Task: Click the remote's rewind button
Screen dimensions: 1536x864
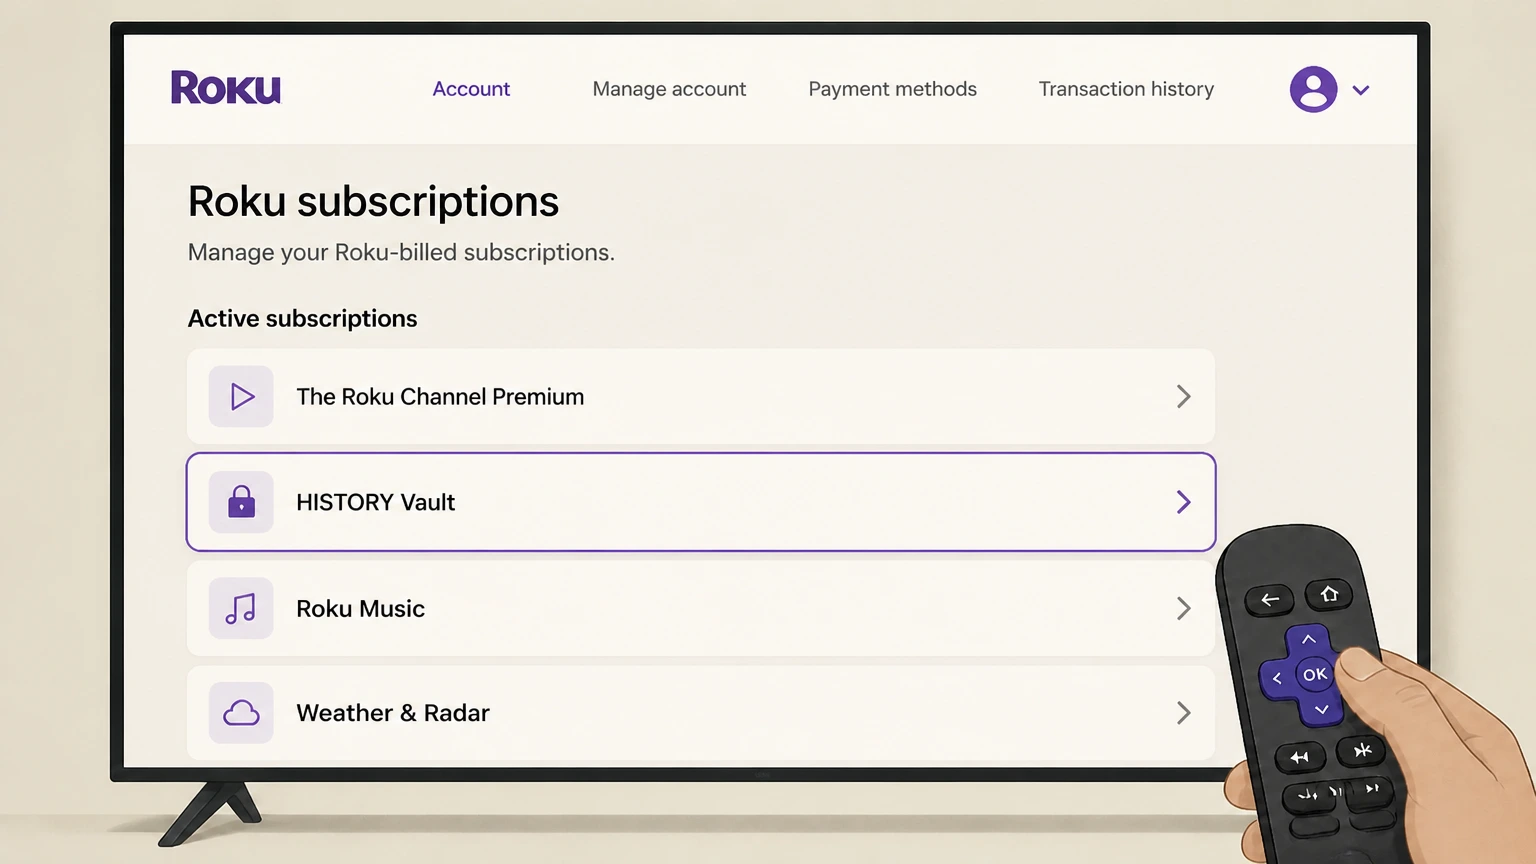Action: click(1307, 796)
